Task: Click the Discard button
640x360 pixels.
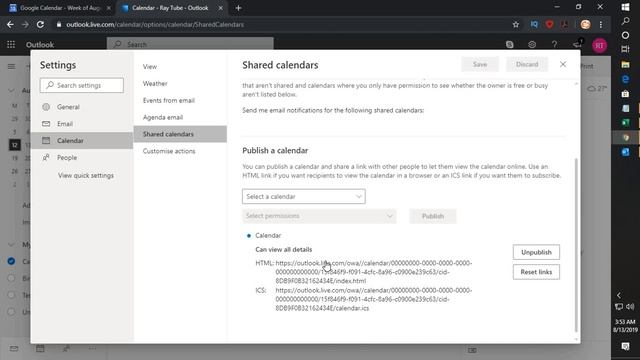Action: tap(527, 64)
